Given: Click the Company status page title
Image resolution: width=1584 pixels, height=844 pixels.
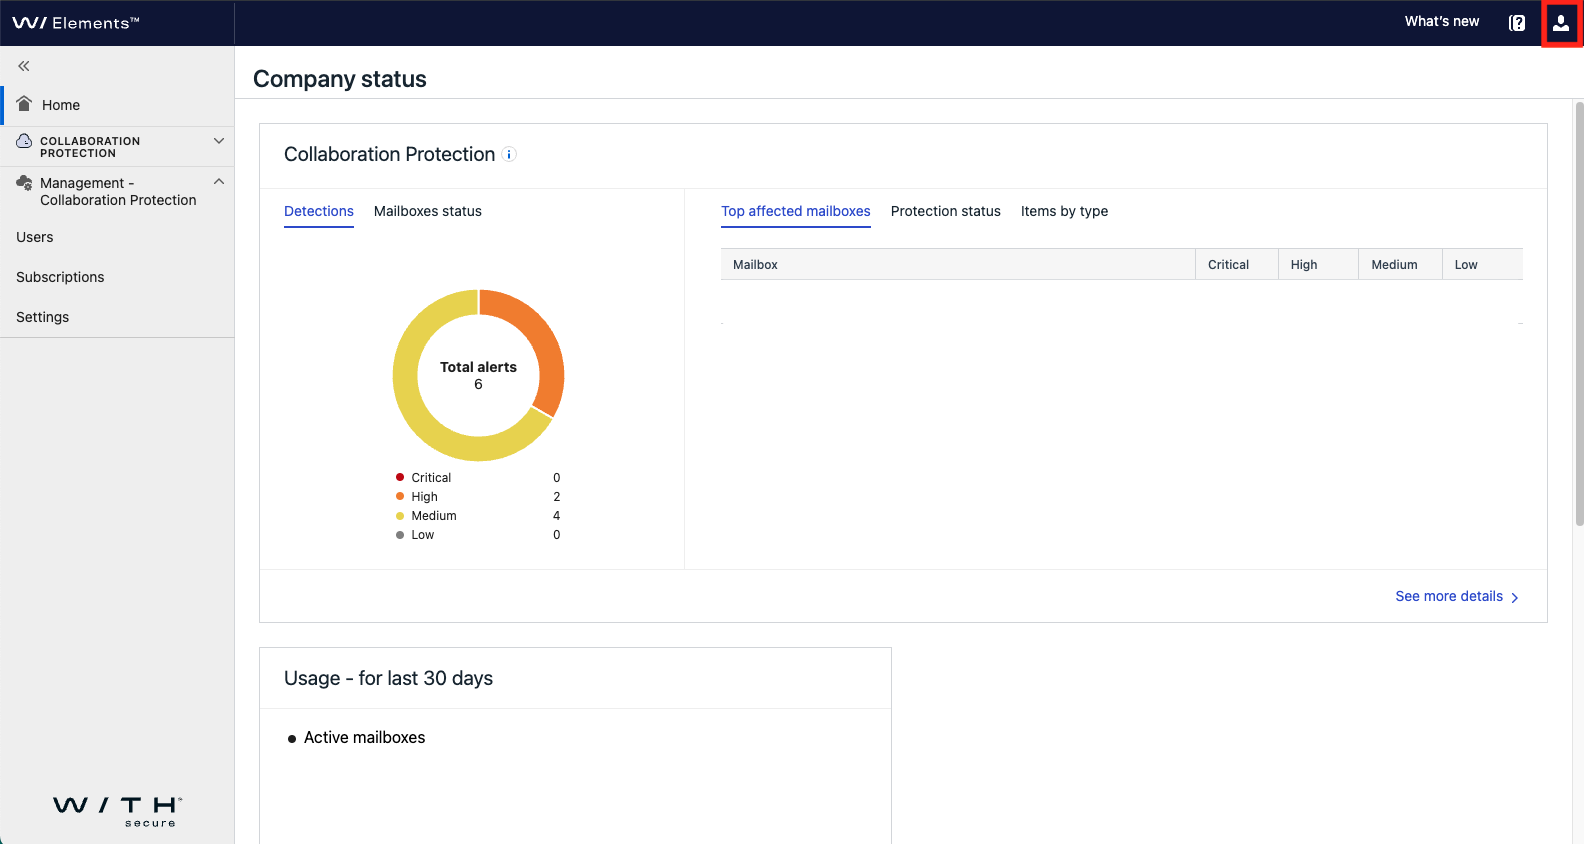Looking at the screenshot, I should (x=340, y=79).
